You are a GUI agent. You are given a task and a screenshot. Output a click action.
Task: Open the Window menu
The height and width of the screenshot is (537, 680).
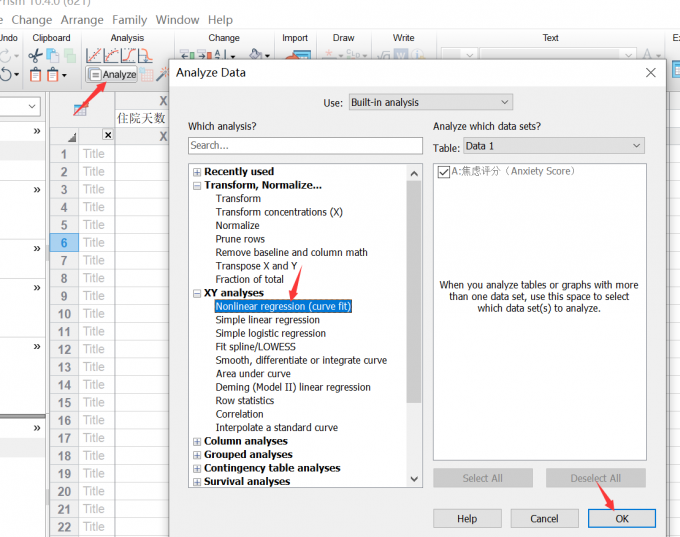(177, 20)
